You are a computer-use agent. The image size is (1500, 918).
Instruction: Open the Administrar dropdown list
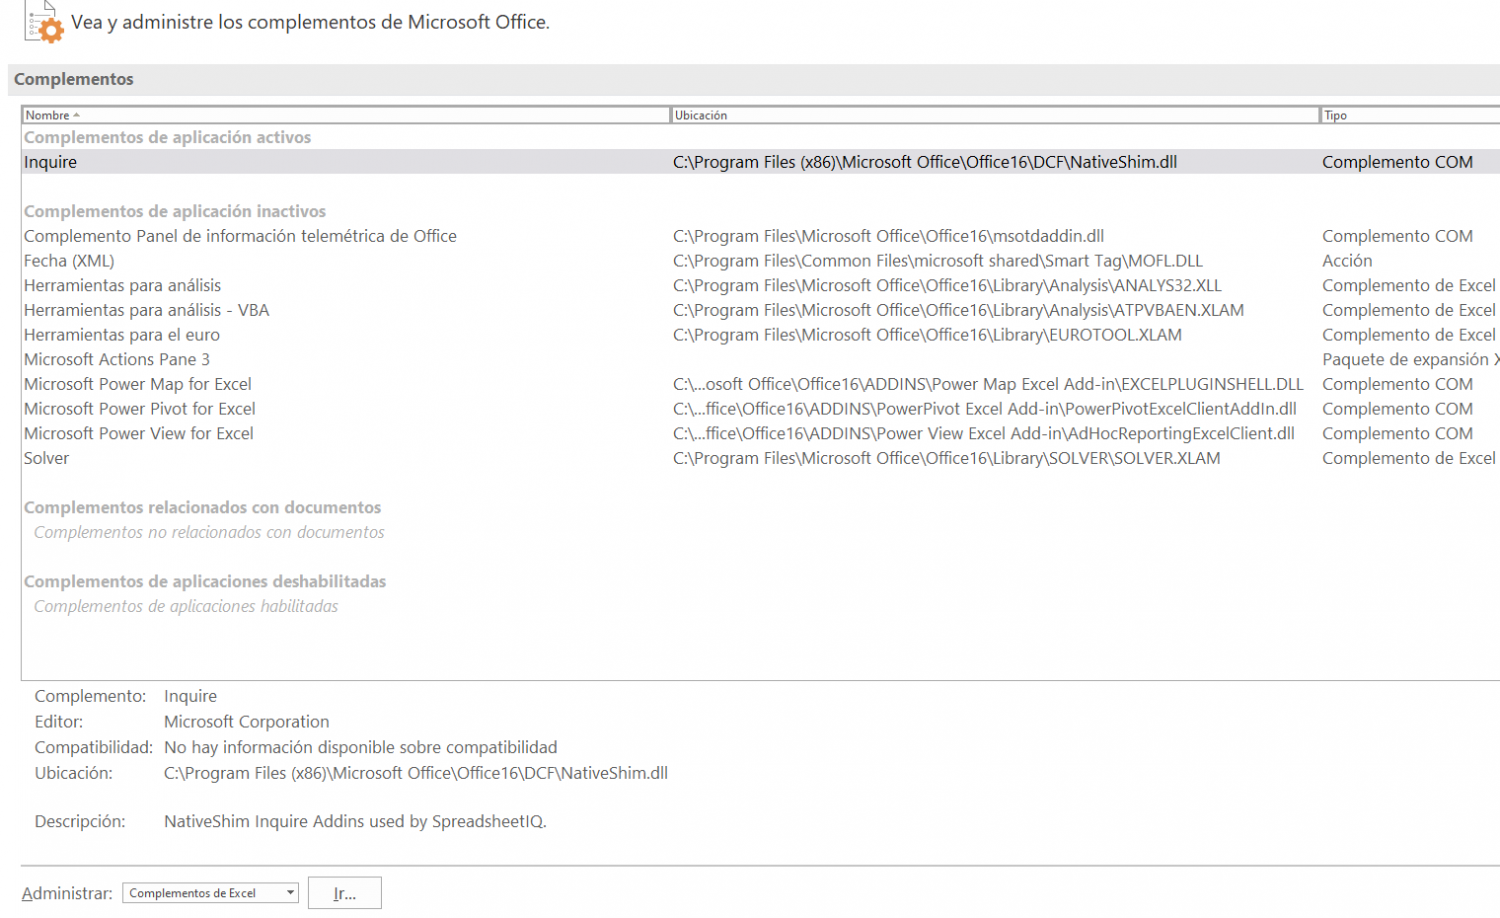pos(290,893)
